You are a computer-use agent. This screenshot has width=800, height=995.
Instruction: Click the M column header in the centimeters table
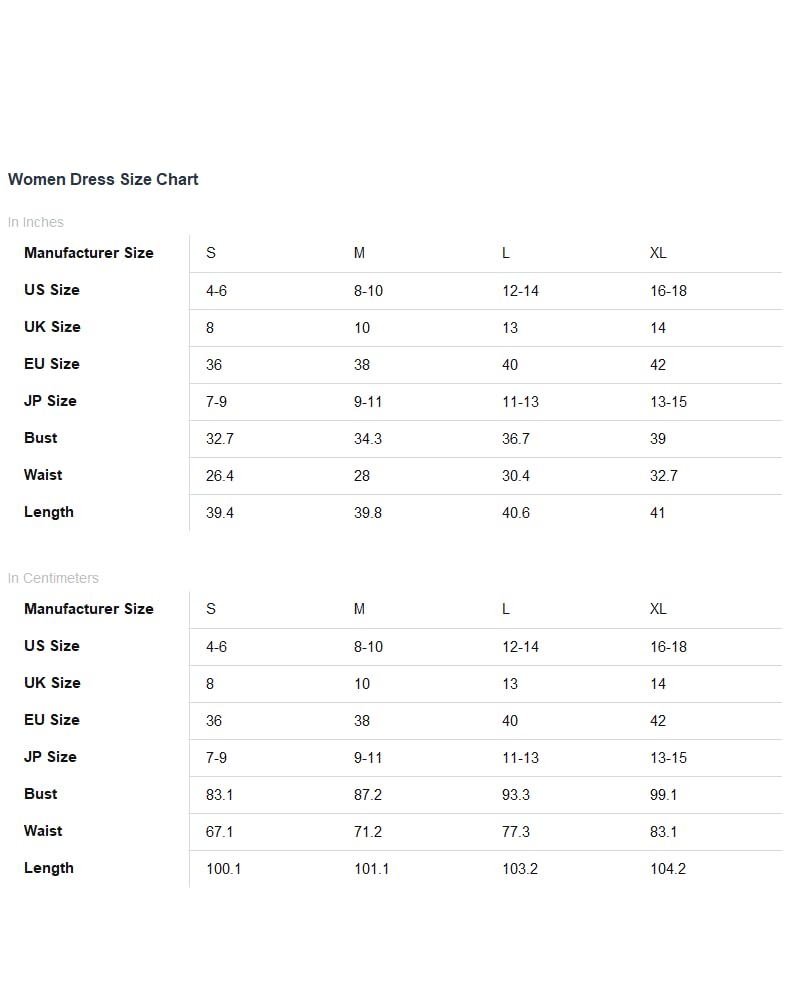click(359, 609)
